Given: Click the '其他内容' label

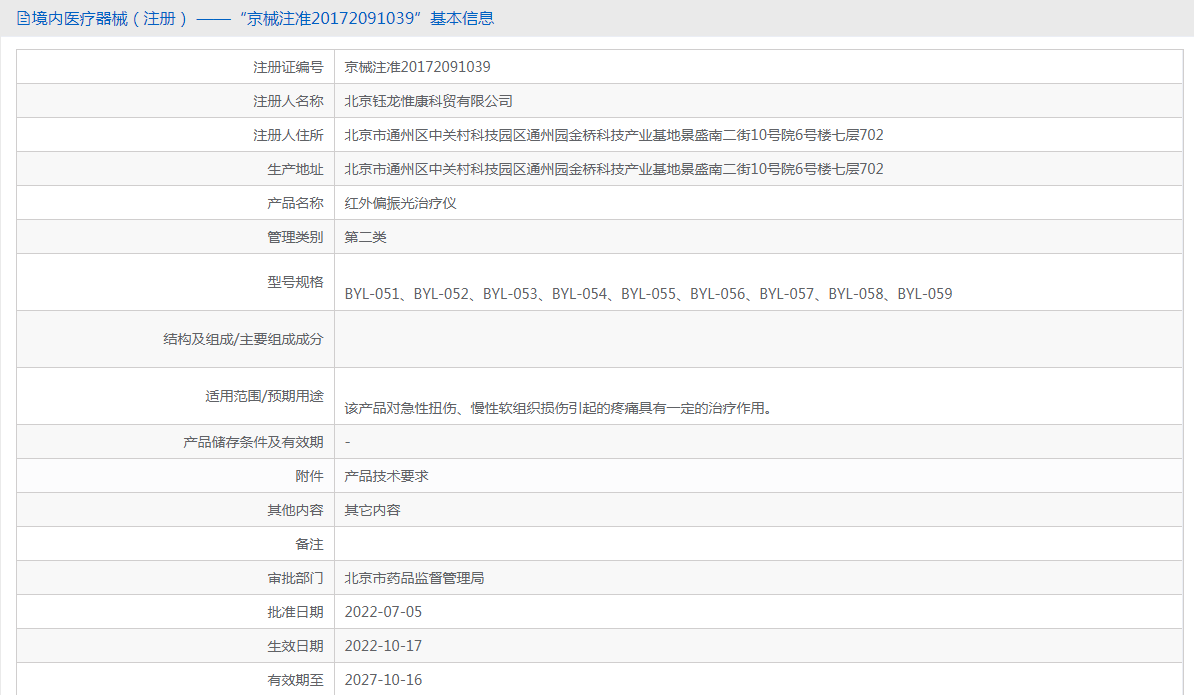Looking at the screenshot, I should [x=295, y=510].
